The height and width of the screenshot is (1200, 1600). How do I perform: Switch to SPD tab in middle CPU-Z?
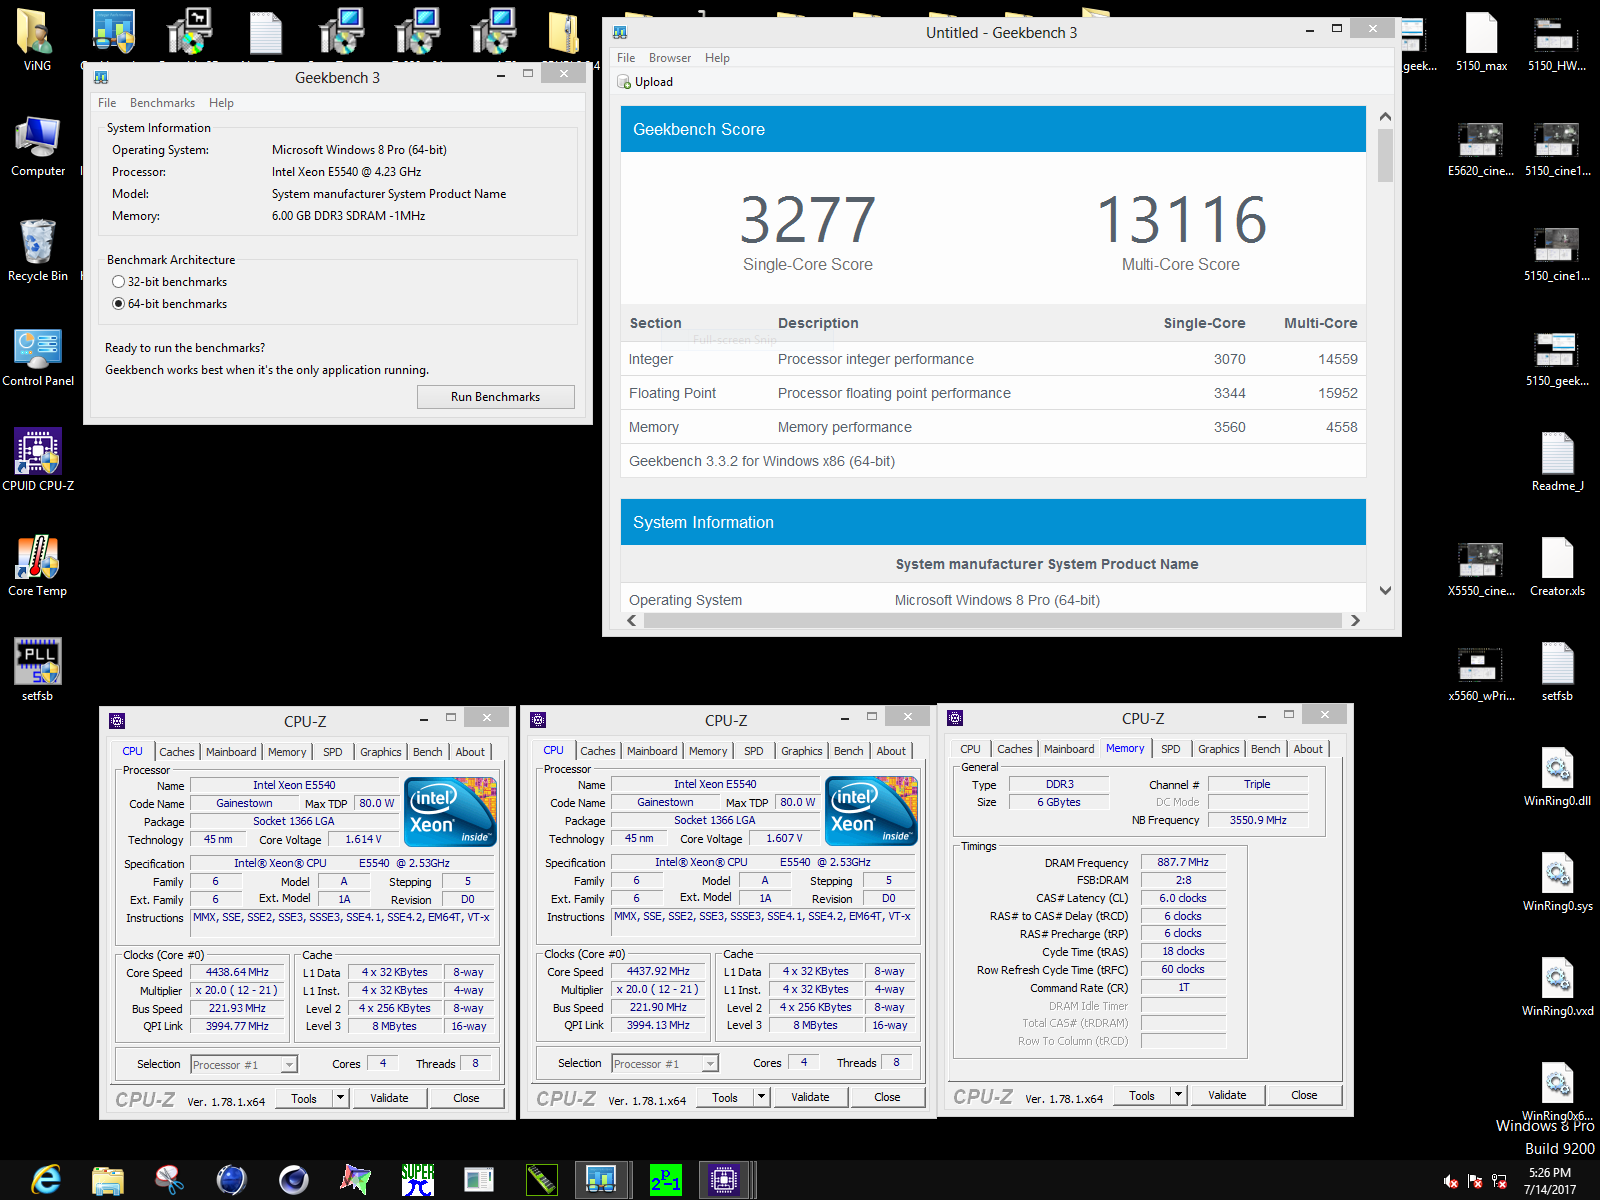click(x=754, y=751)
